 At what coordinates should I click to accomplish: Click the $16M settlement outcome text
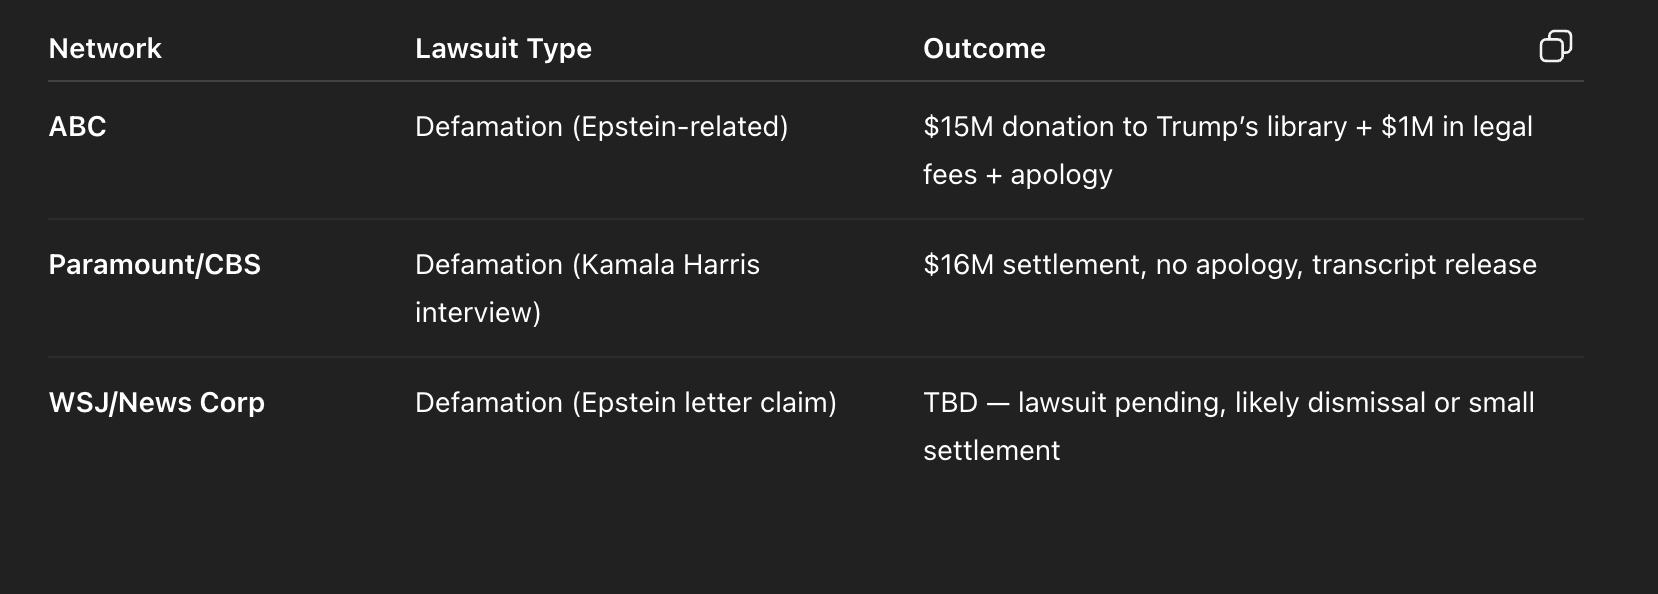click(1230, 265)
